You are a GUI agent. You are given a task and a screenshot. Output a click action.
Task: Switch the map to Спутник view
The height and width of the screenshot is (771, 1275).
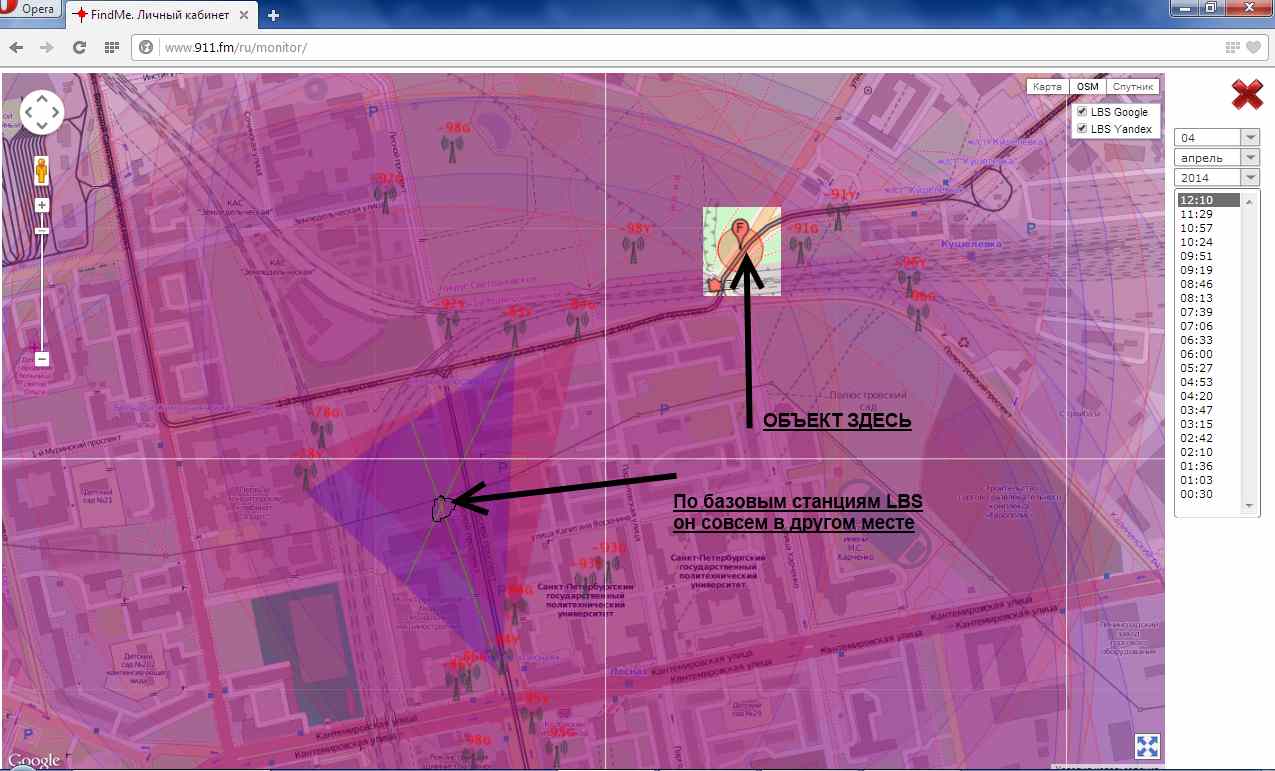tap(1133, 87)
